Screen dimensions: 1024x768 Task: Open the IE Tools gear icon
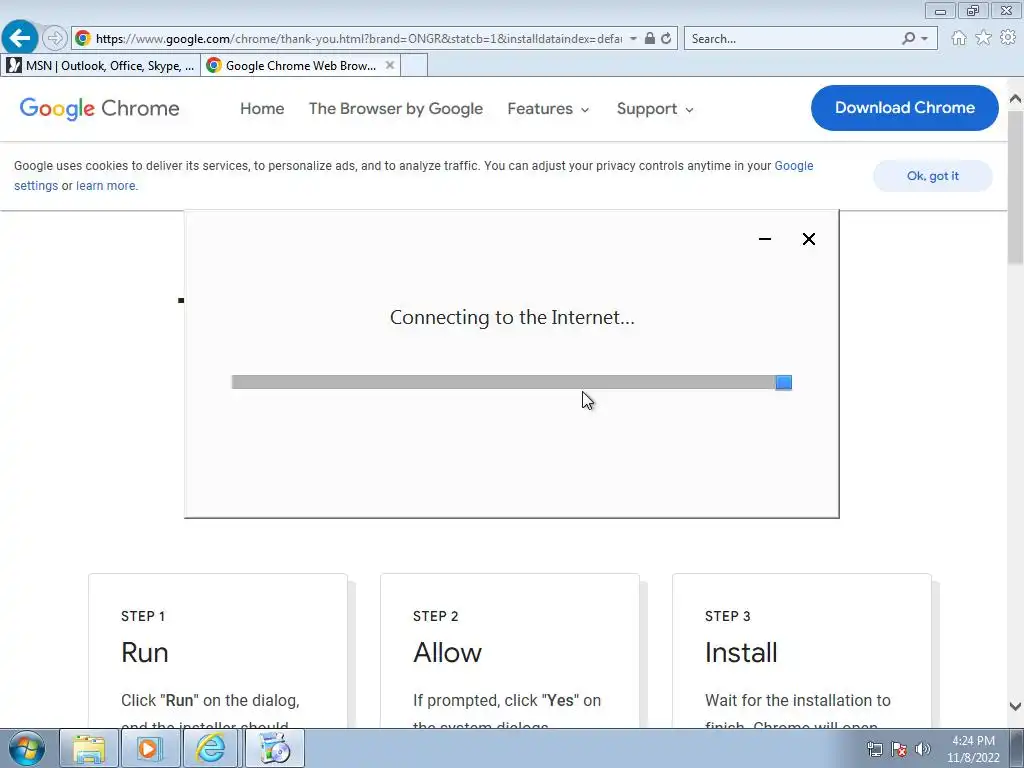(1008, 38)
